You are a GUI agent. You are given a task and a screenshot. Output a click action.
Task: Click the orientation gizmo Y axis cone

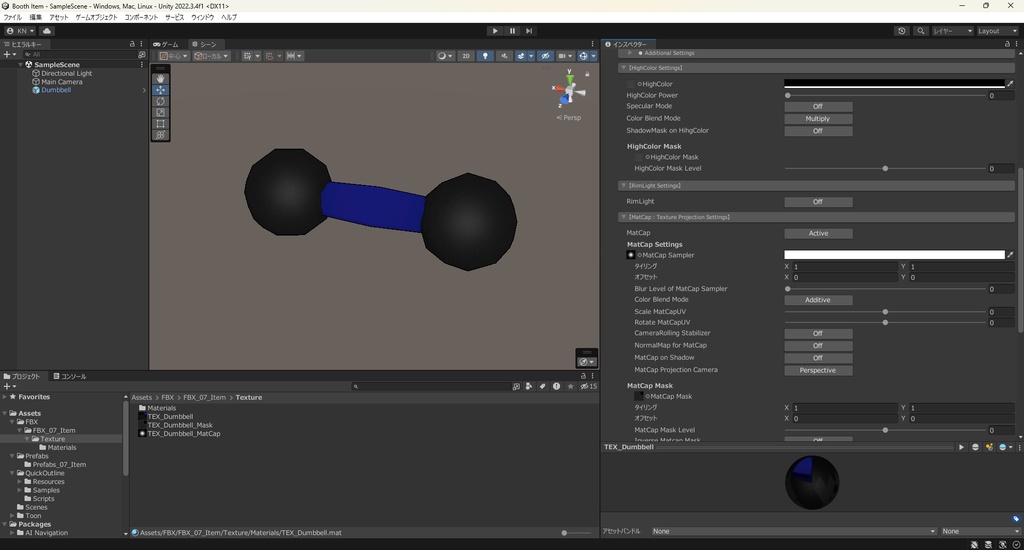pos(570,79)
